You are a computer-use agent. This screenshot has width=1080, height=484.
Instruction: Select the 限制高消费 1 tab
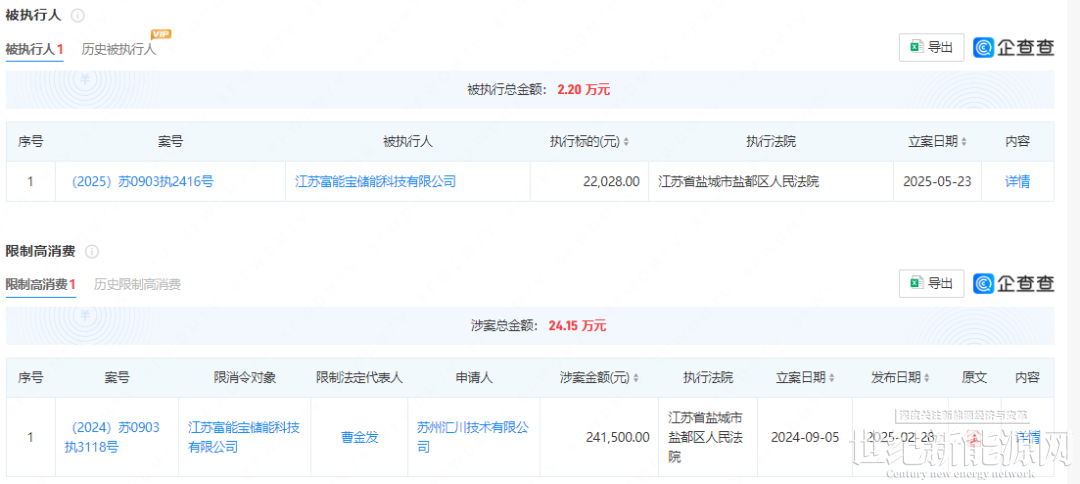point(41,285)
